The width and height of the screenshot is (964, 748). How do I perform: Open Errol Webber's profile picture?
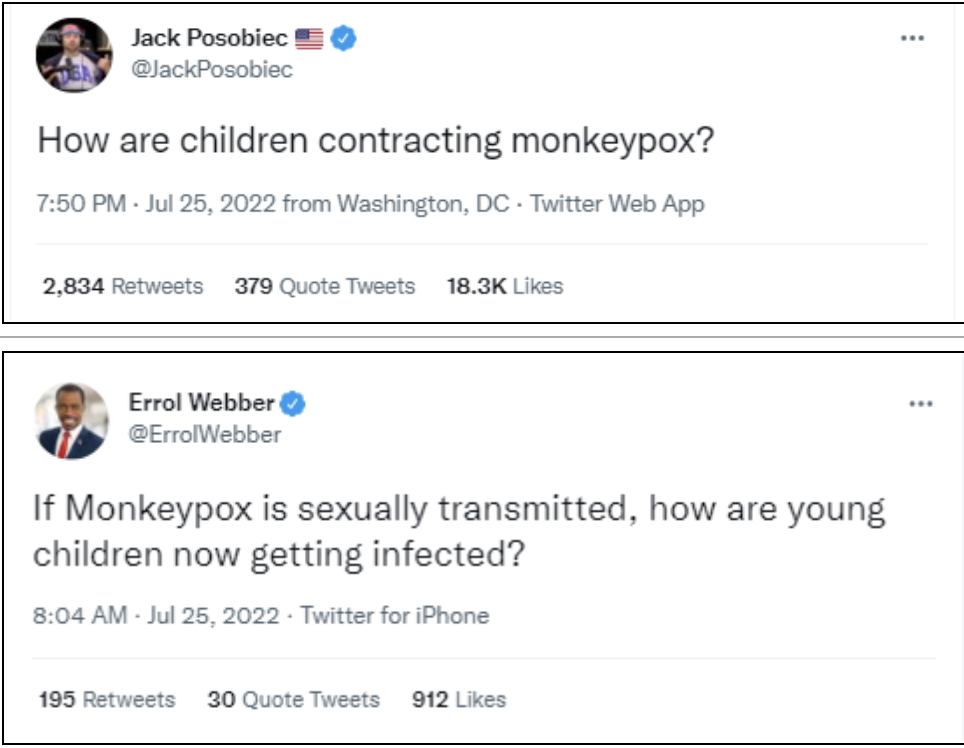pyautogui.click(x=71, y=421)
